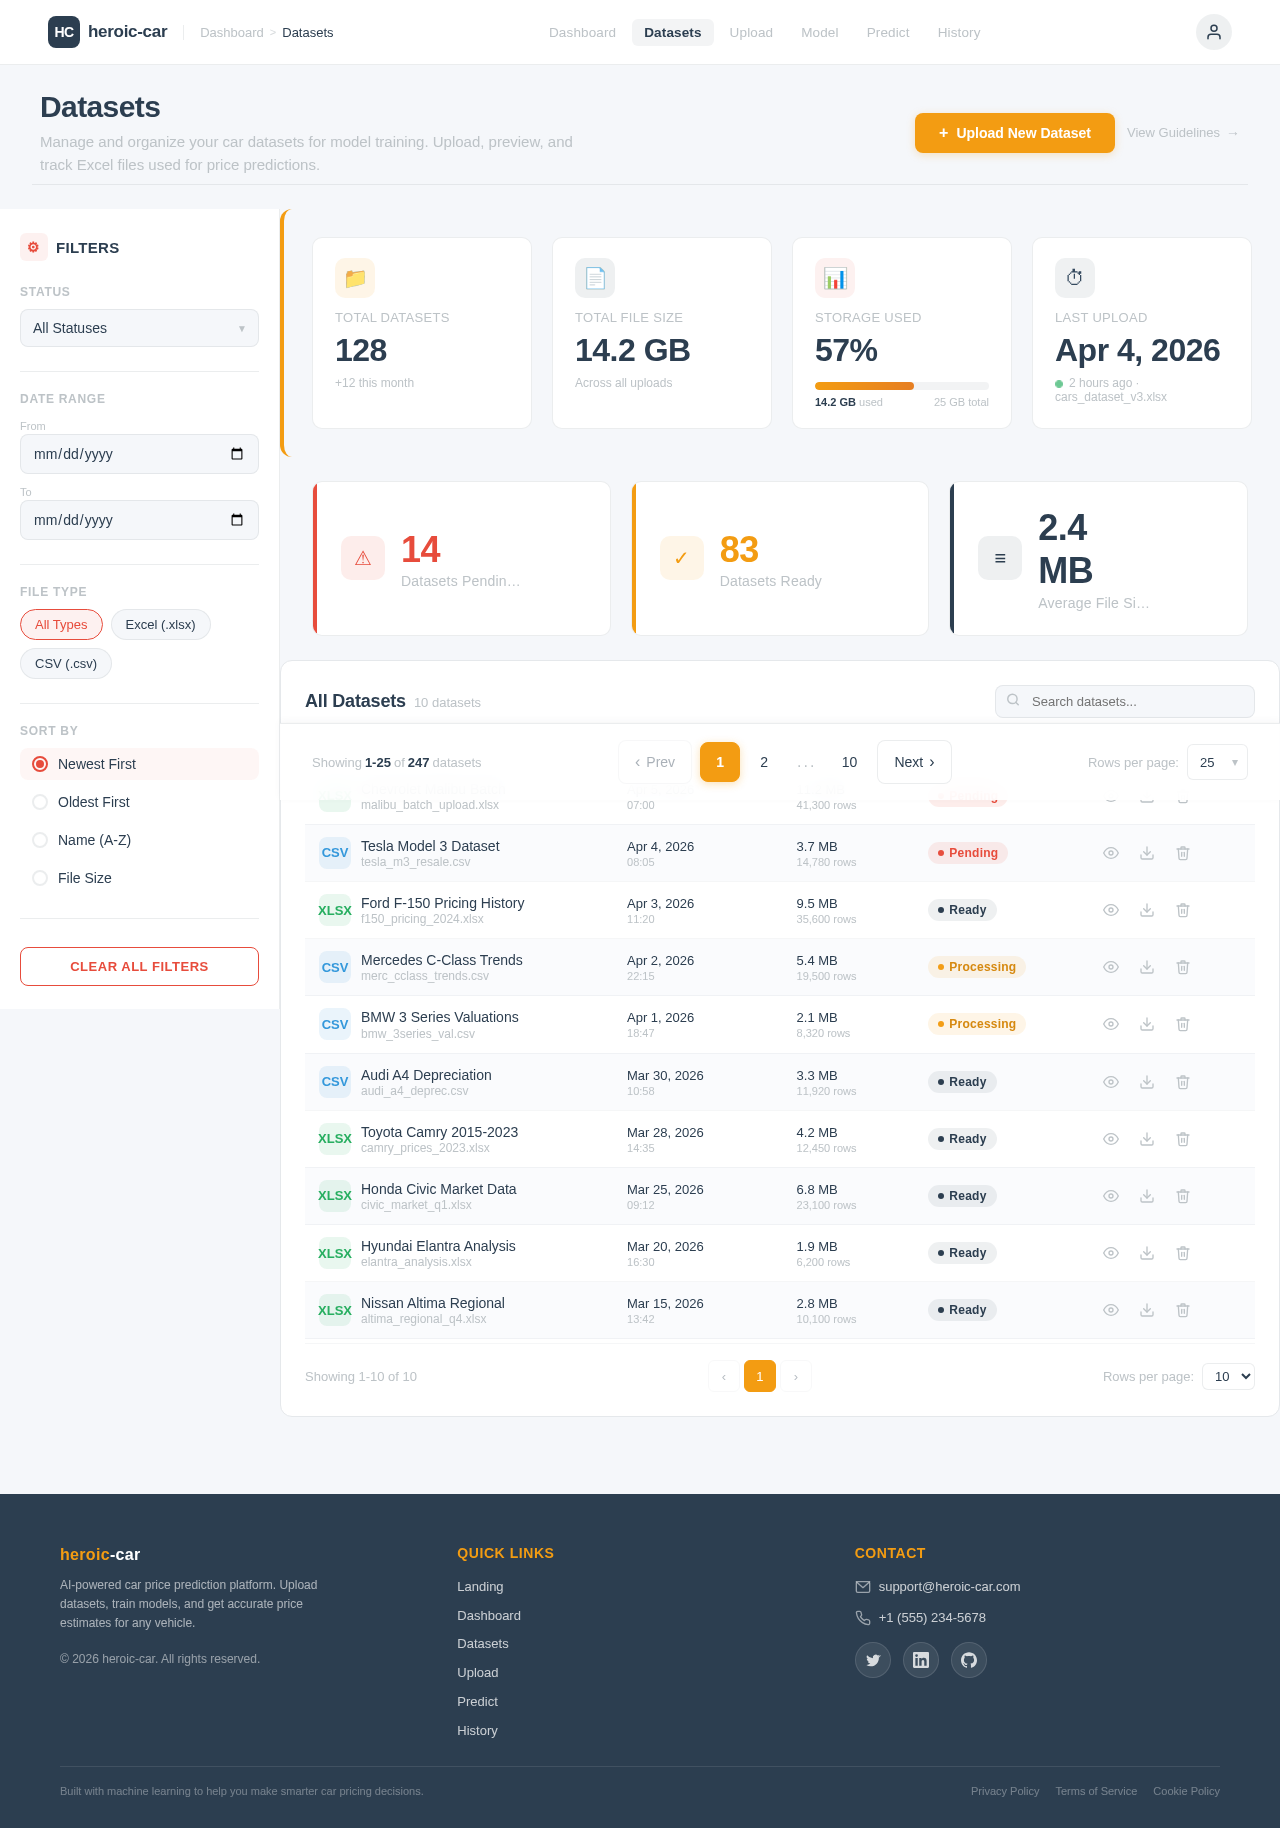Click the Next pagination button
The width and height of the screenshot is (1280, 1828).
(914, 762)
